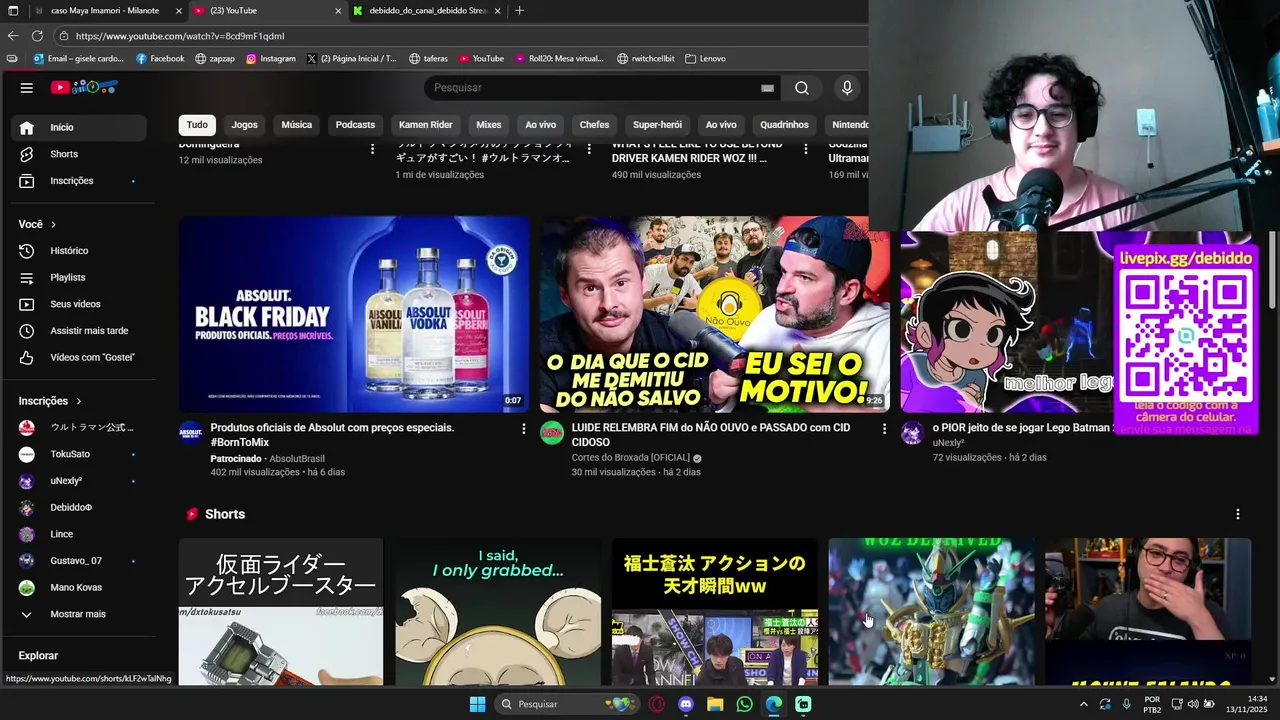Screen dimensions: 1280x720
Task: Open more options for Domingueira video
Action: click(373, 149)
